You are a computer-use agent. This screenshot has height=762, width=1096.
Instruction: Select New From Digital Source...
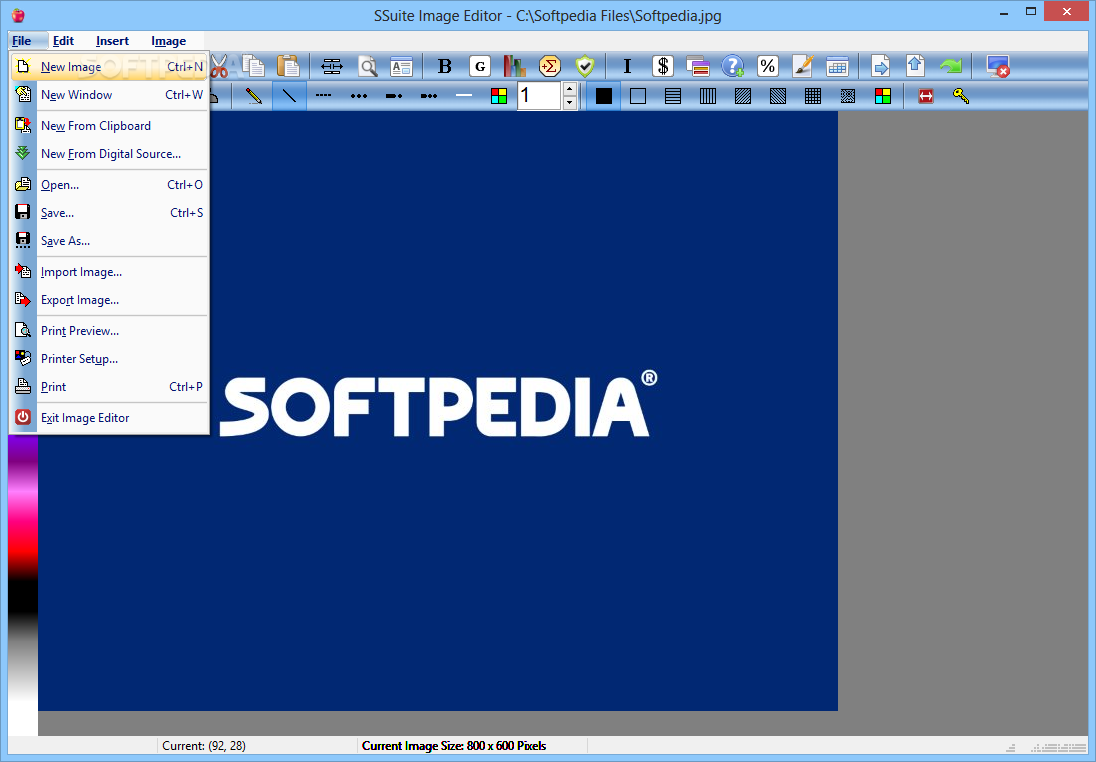[x=109, y=154]
